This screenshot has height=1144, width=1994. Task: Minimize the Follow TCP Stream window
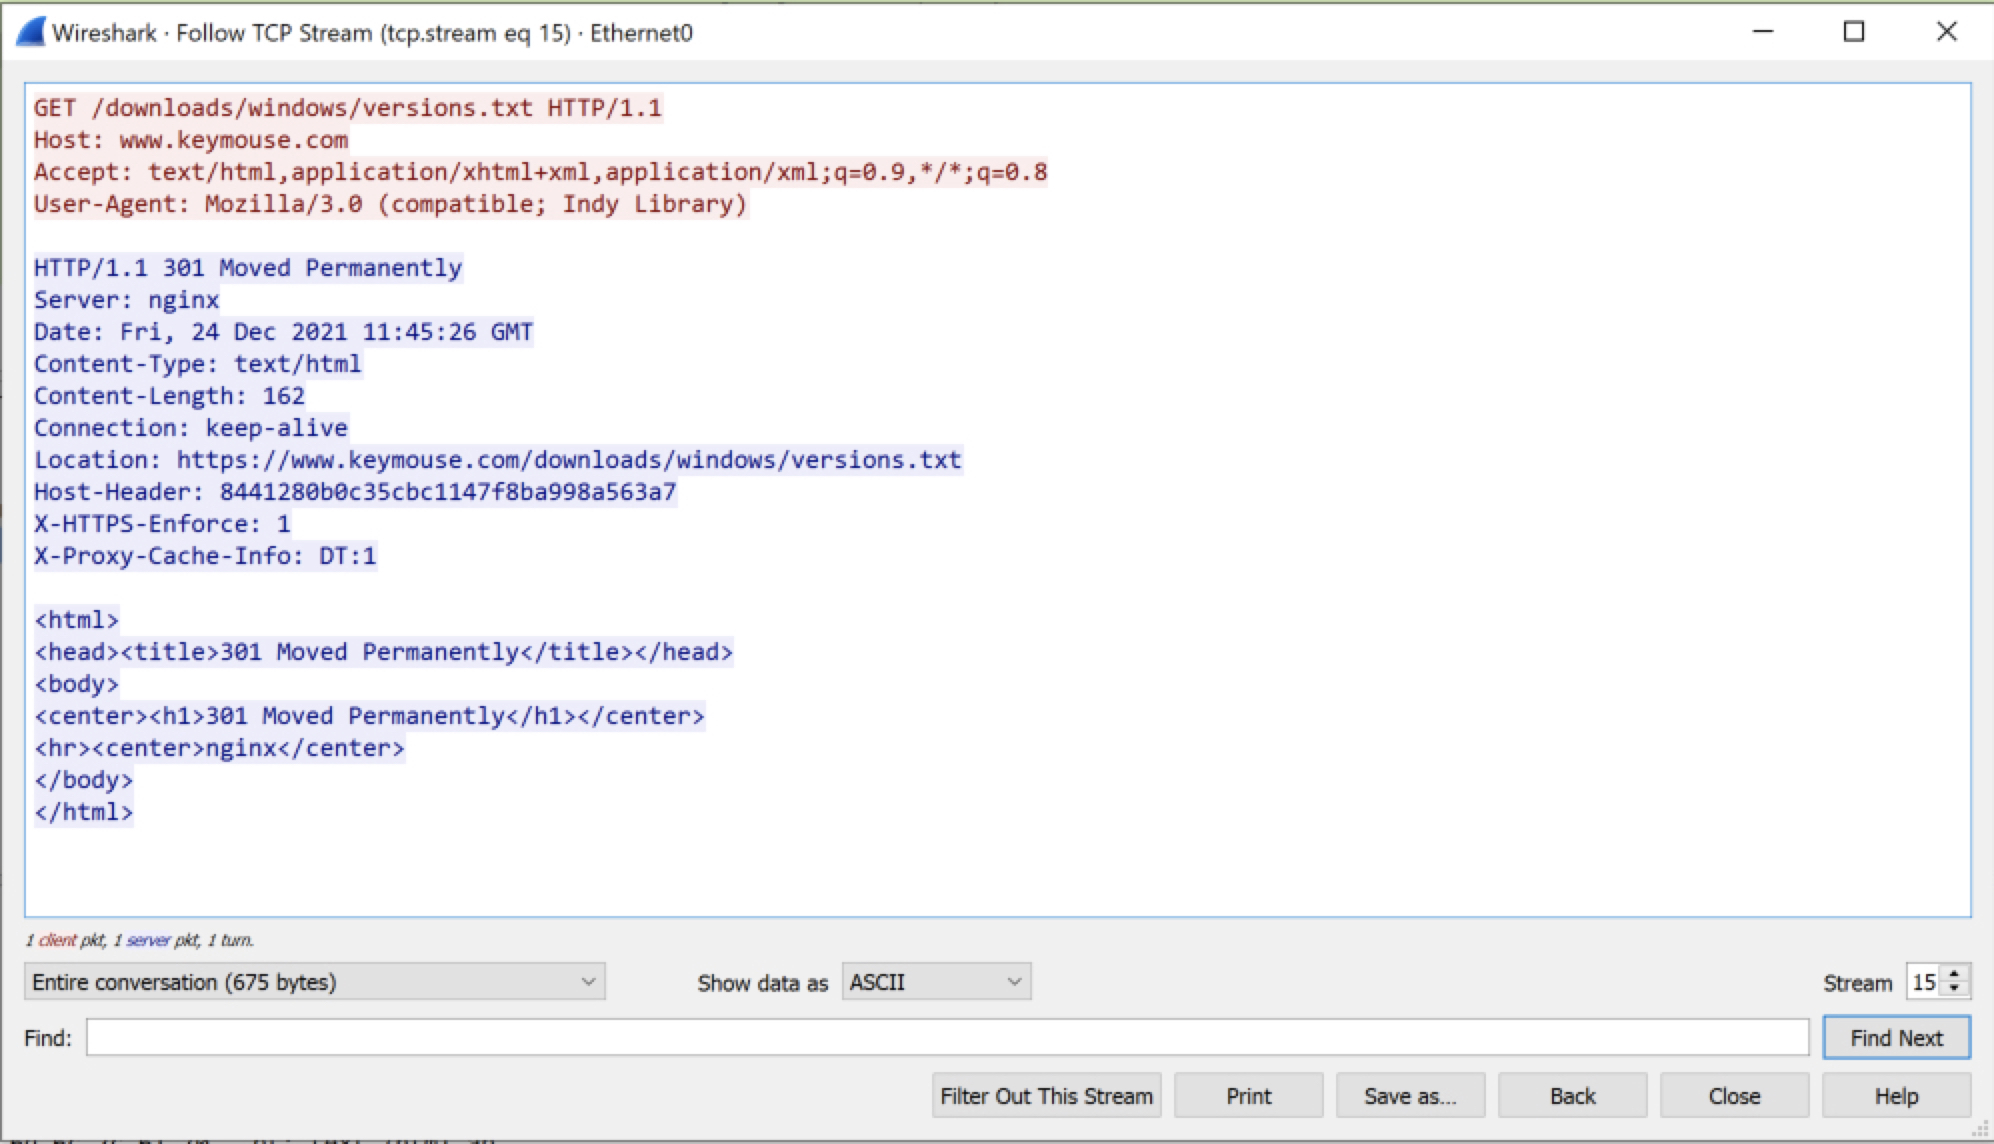coord(1762,32)
